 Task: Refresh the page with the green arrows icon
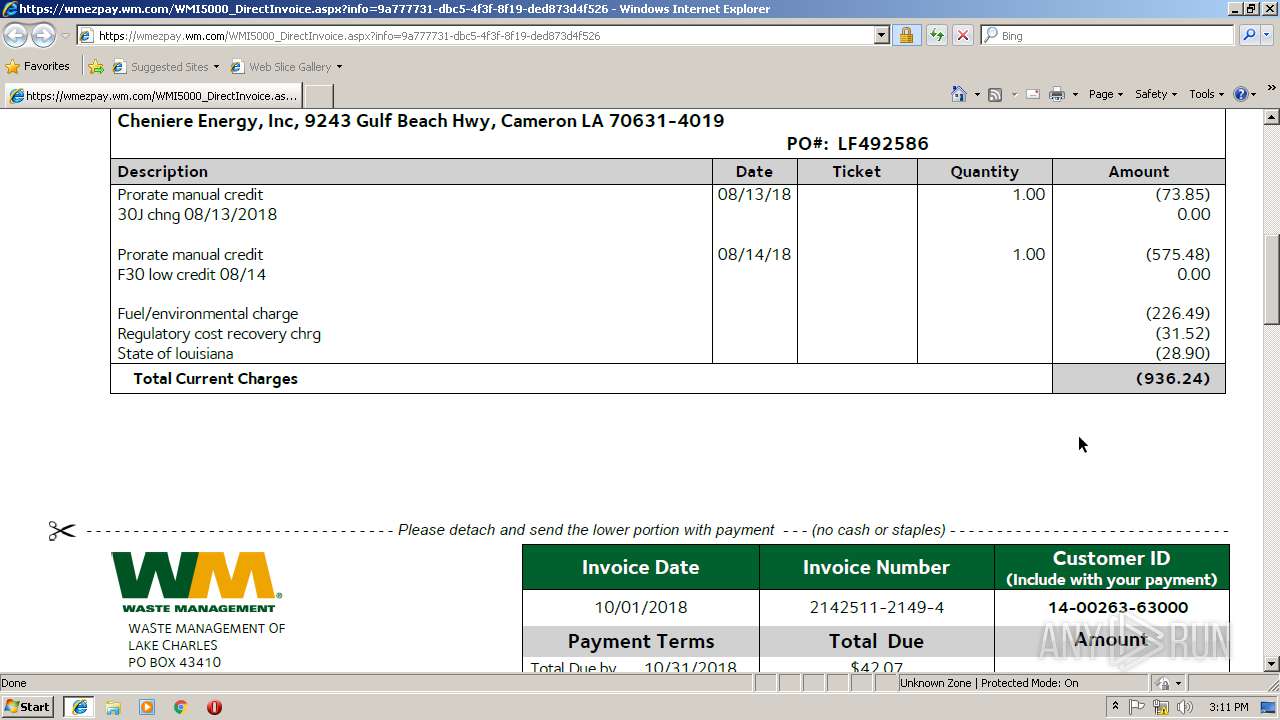pyautogui.click(x=936, y=35)
